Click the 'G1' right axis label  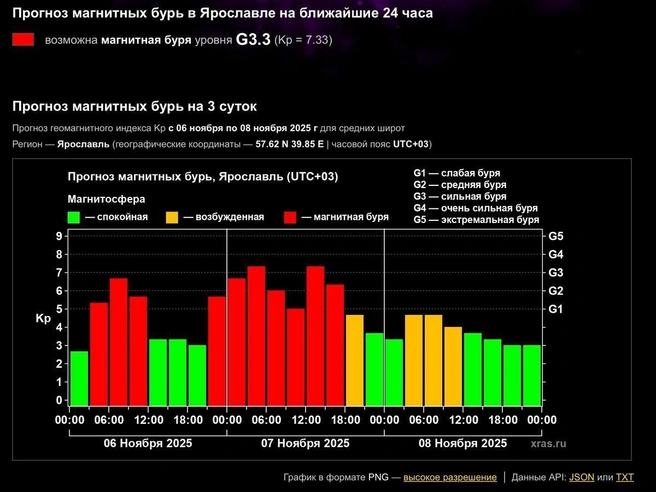pos(556,309)
